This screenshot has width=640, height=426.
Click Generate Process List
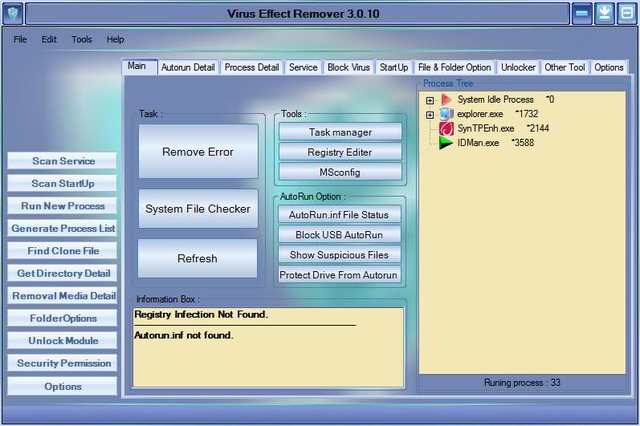coord(62,228)
